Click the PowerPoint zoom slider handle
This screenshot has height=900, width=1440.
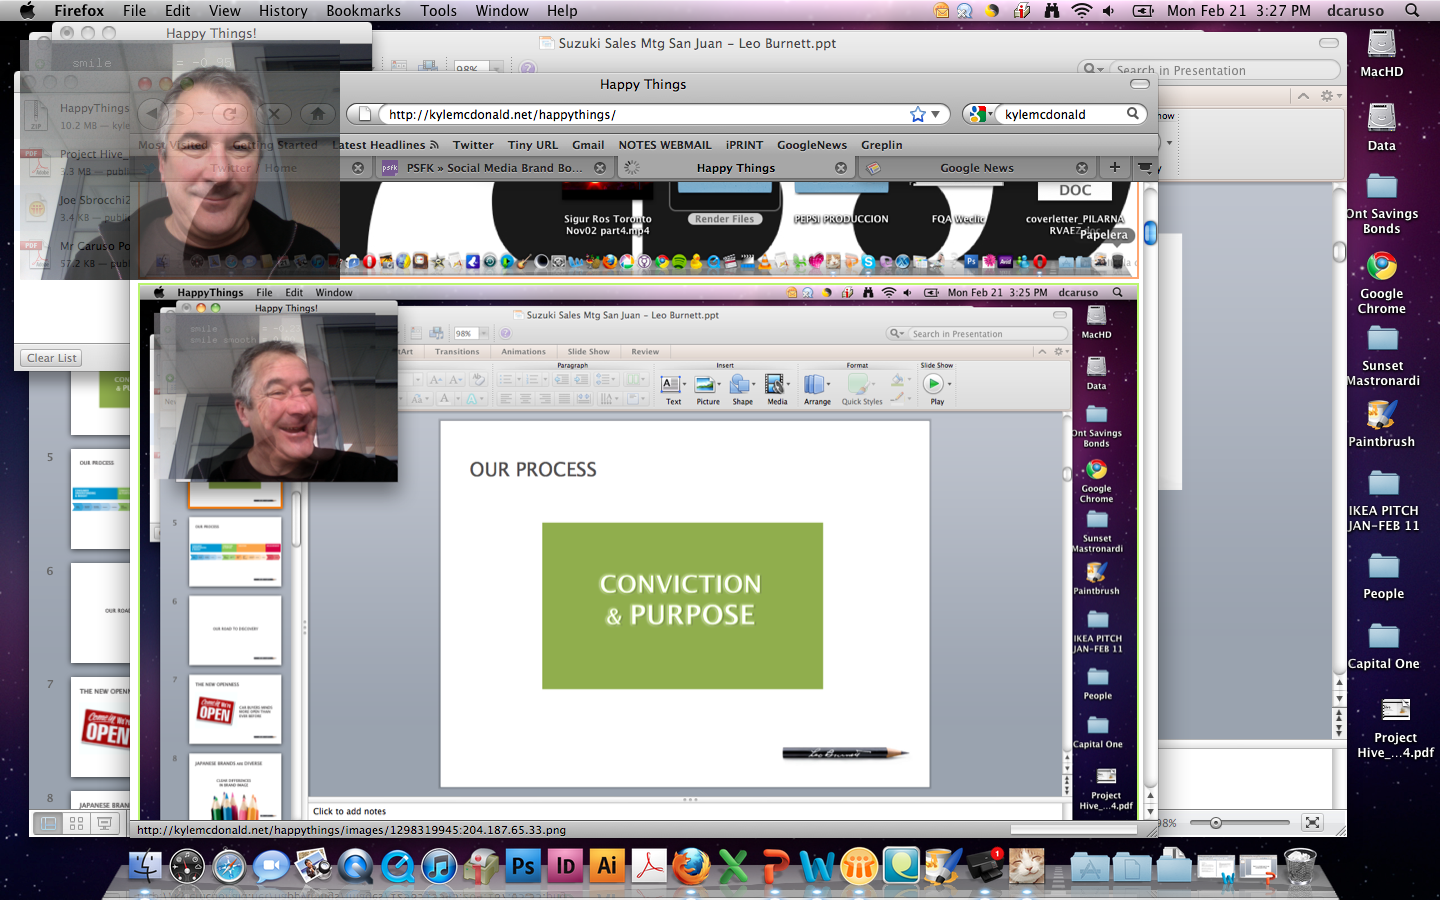(1216, 823)
